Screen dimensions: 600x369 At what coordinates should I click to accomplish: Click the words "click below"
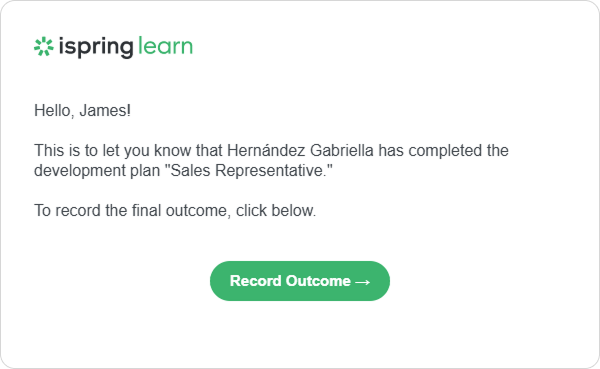(x=275, y=211)
